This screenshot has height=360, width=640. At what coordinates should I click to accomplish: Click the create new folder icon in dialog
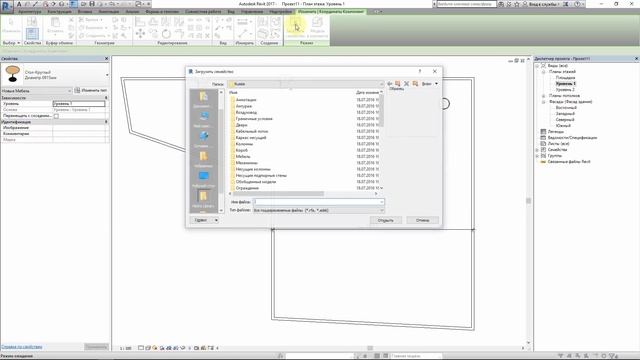coord(415,84)
